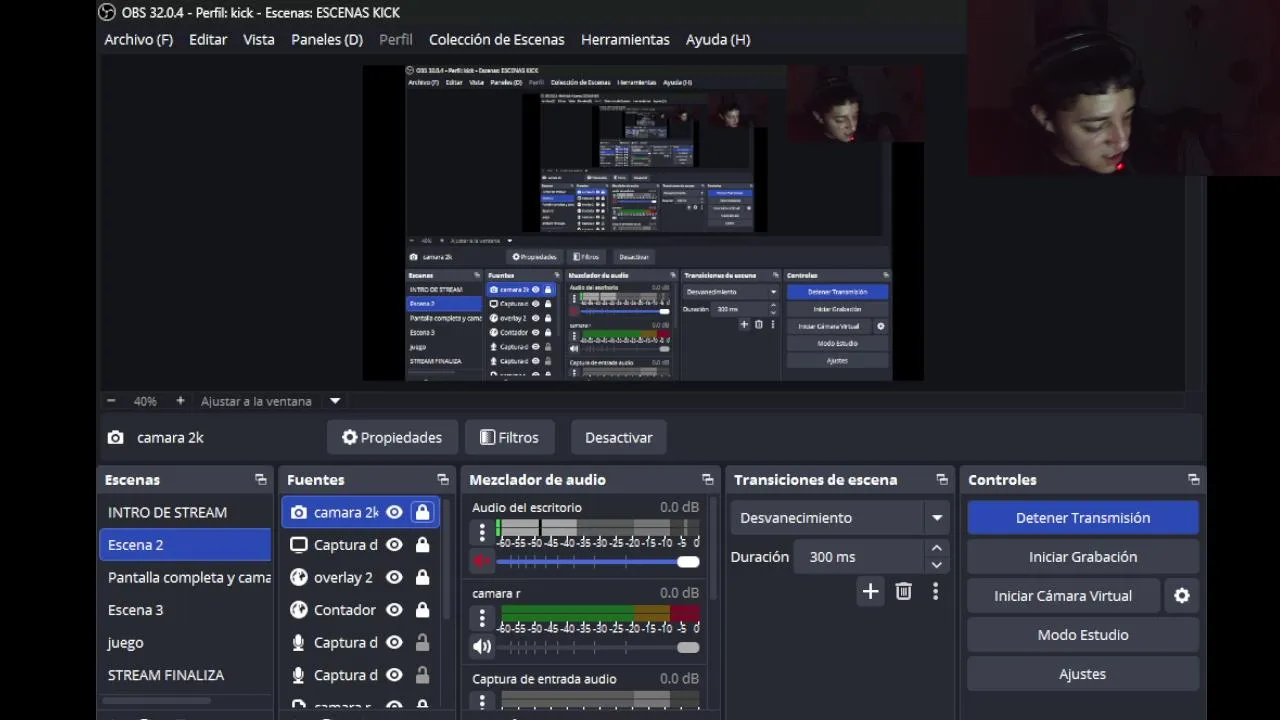Click Detener Transmisión button
The width and height of the screenshot is (1280, 720).
pyautogui.click(x=1083, y=518)
